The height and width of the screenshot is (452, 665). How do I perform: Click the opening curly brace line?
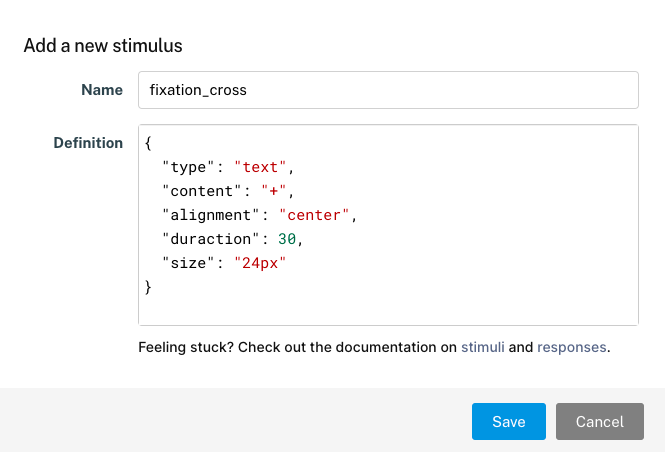pyautogui.click(x=148, y=143)
